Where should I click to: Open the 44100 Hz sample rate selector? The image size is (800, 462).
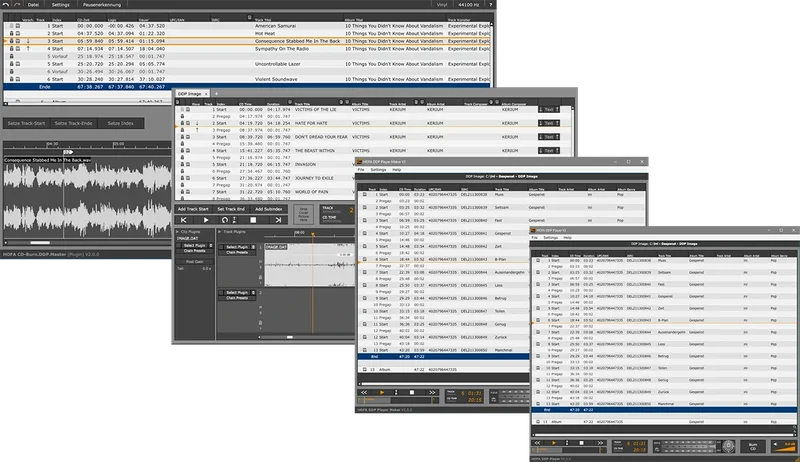point(468,5)
